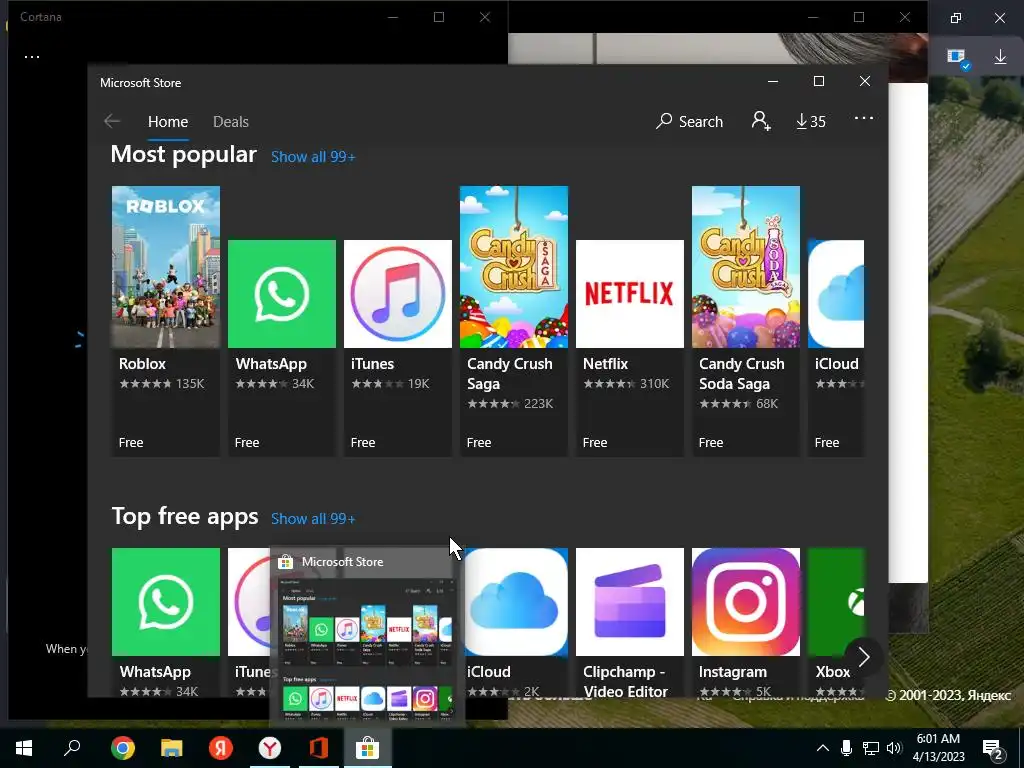The height and width of the screenshot is (768, 1024).
Task: Click the browser download arrow icon
Action: point(1000,57)
